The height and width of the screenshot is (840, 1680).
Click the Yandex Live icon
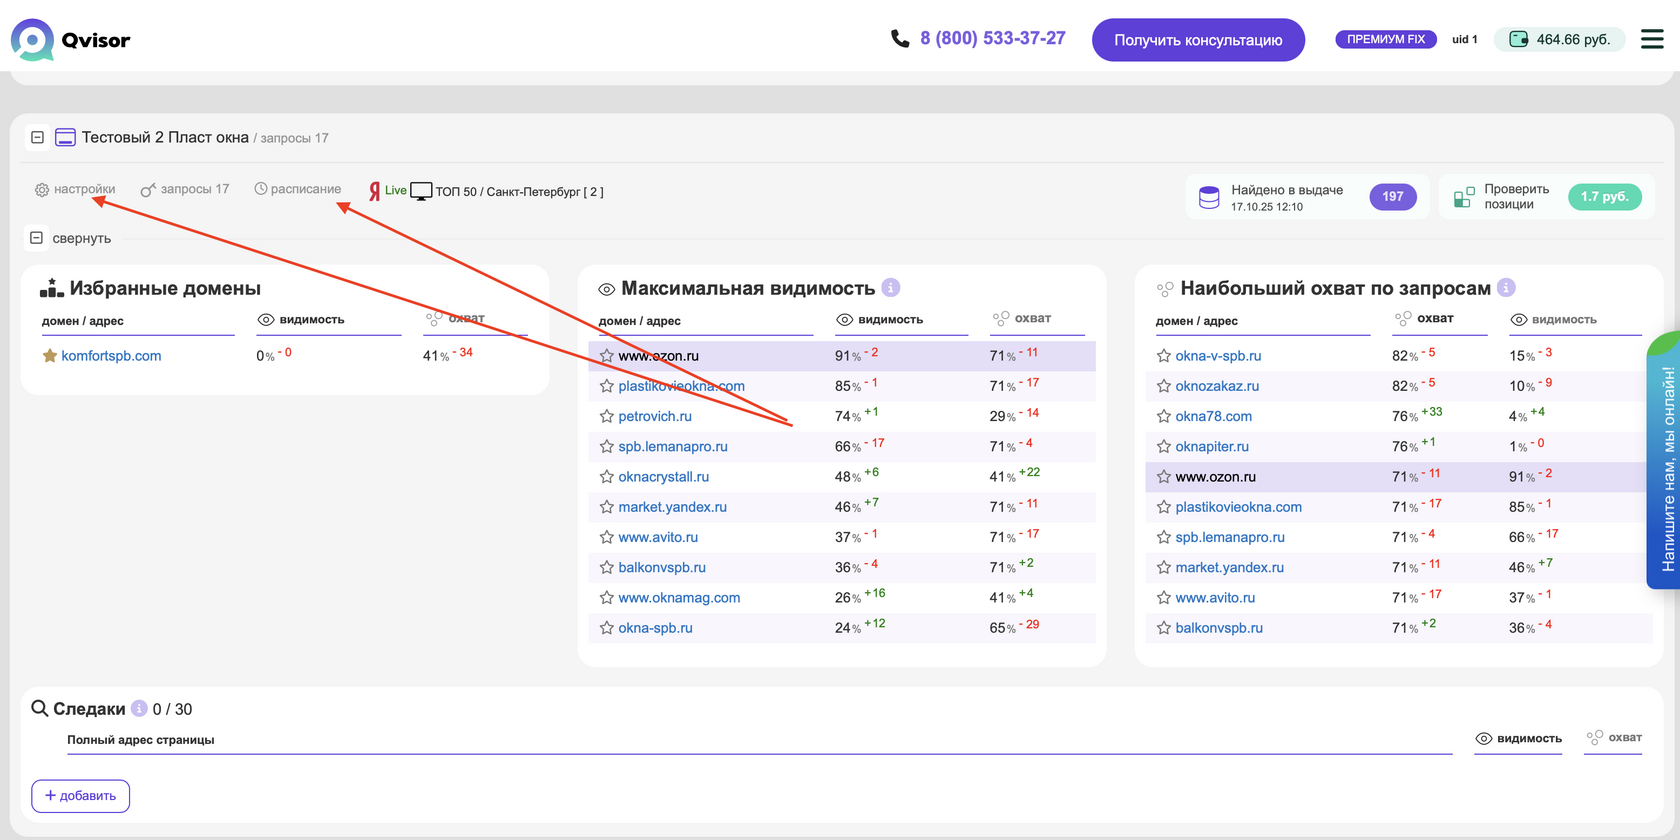(x=376, y=191)
